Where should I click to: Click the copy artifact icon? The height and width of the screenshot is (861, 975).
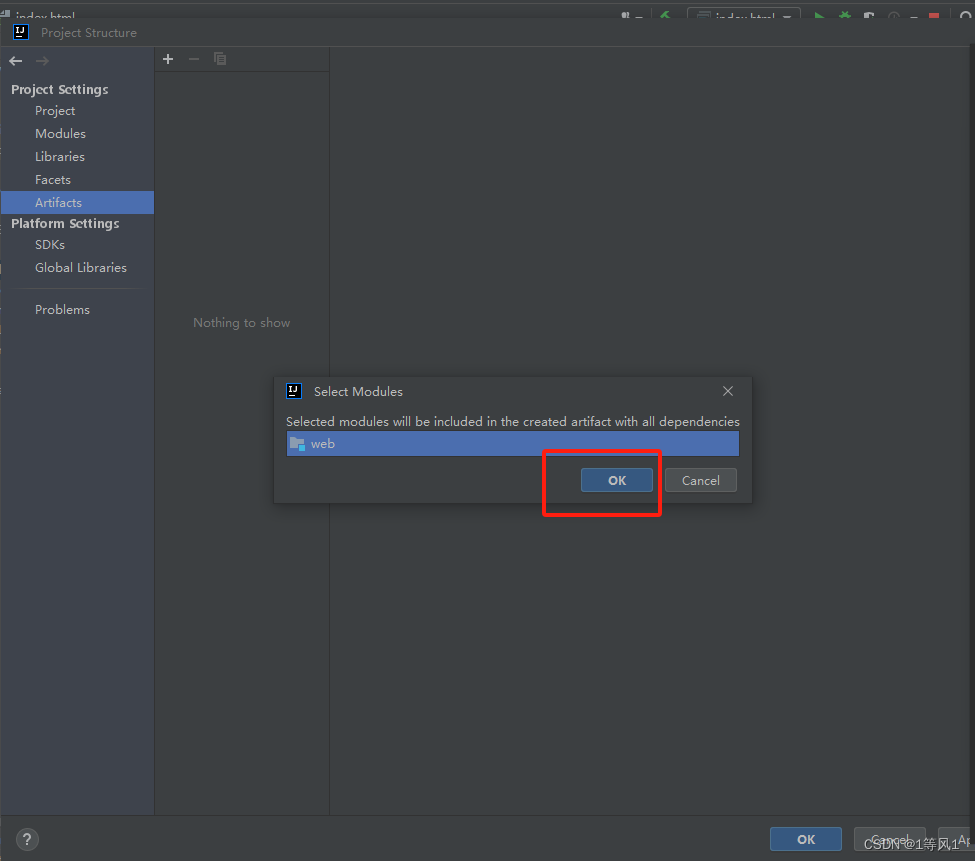220,59
